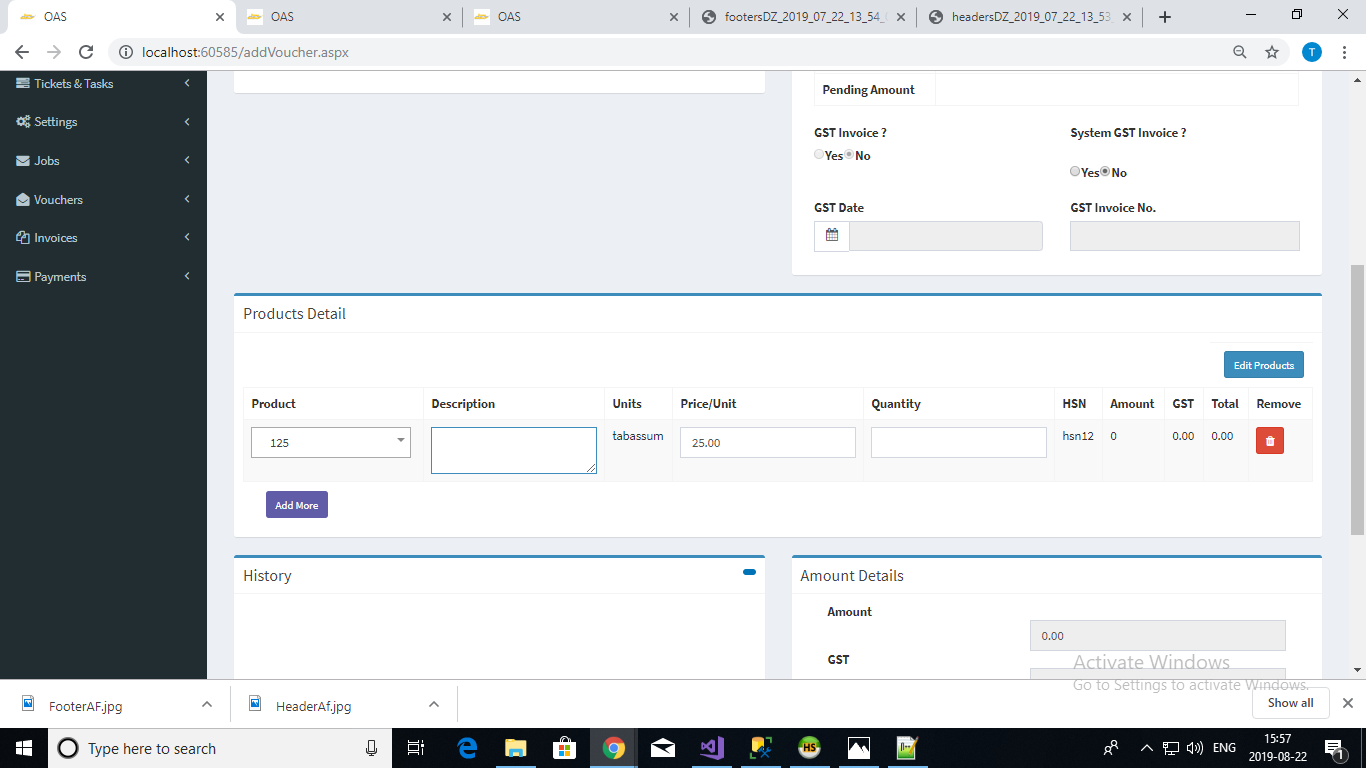Select Yes for System GST Invoice

(x=1075, y=172)
